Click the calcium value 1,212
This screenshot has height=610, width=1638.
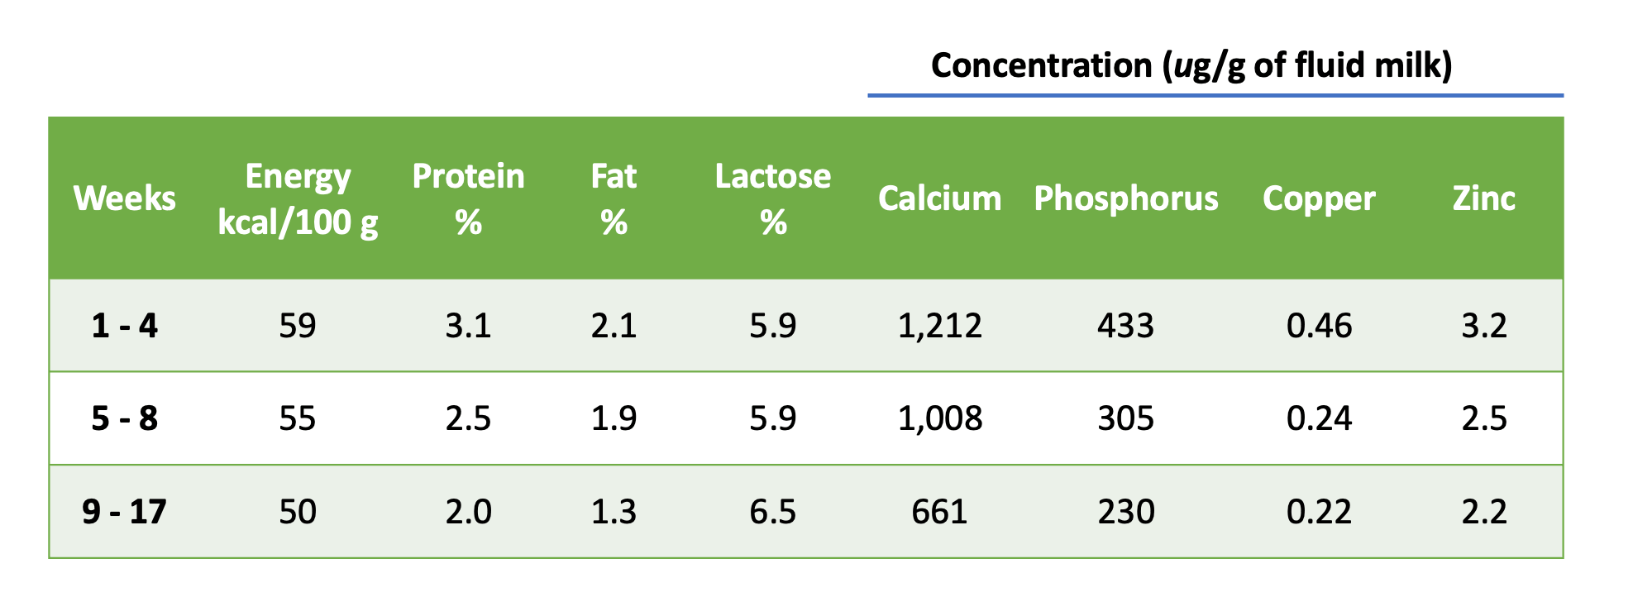(939, 326)
